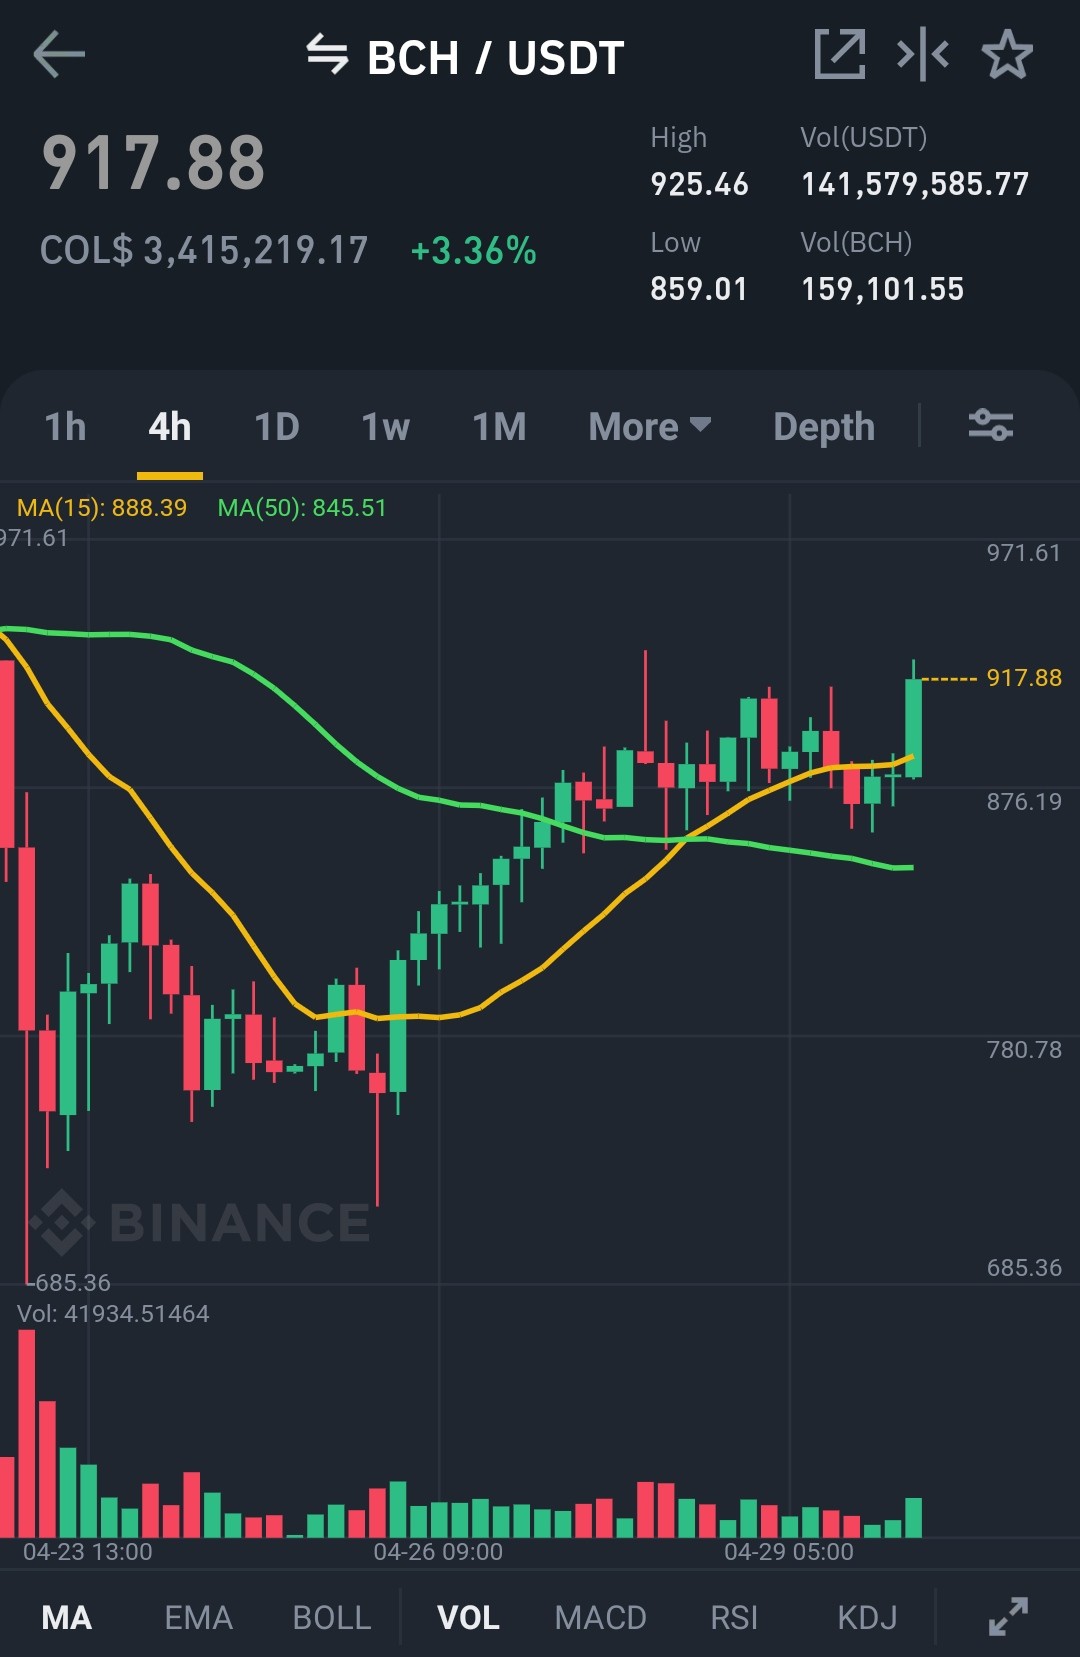Image resolution: width=1080 pixels, height=1657 pixels.
Task: Toggle the EMA indicator
Action: (x=198, y=1617)
